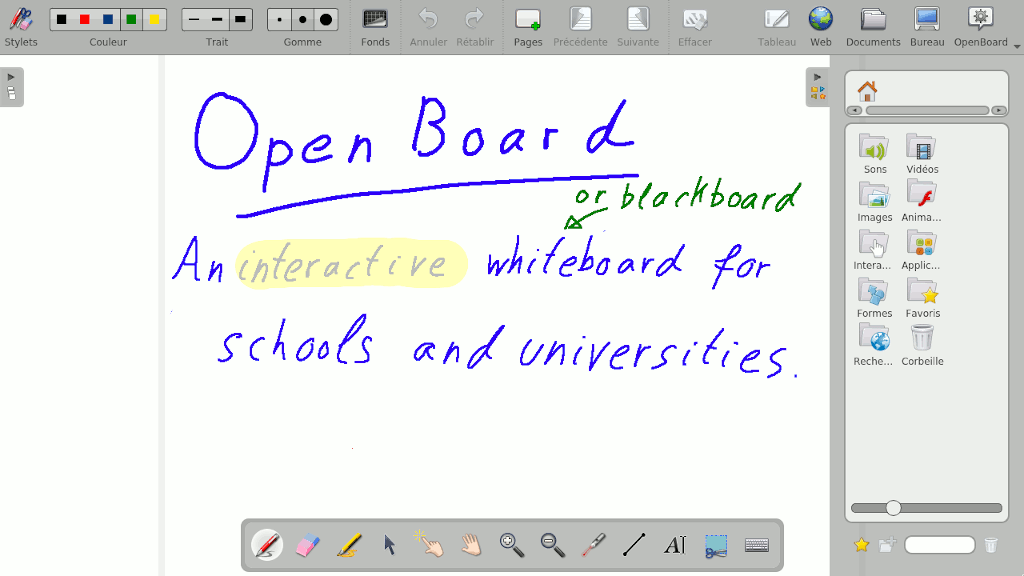Open the Recherche web folder
Screen dimensions: 1024x576
(873, 346)
